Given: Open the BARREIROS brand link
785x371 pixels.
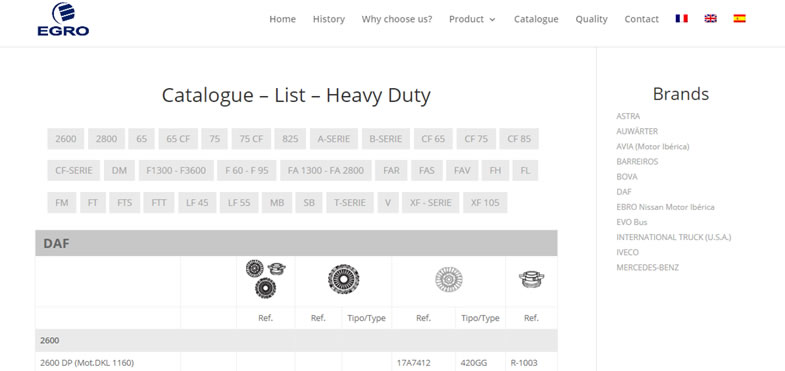Looking at the screenshot, I should pos(637,162).
